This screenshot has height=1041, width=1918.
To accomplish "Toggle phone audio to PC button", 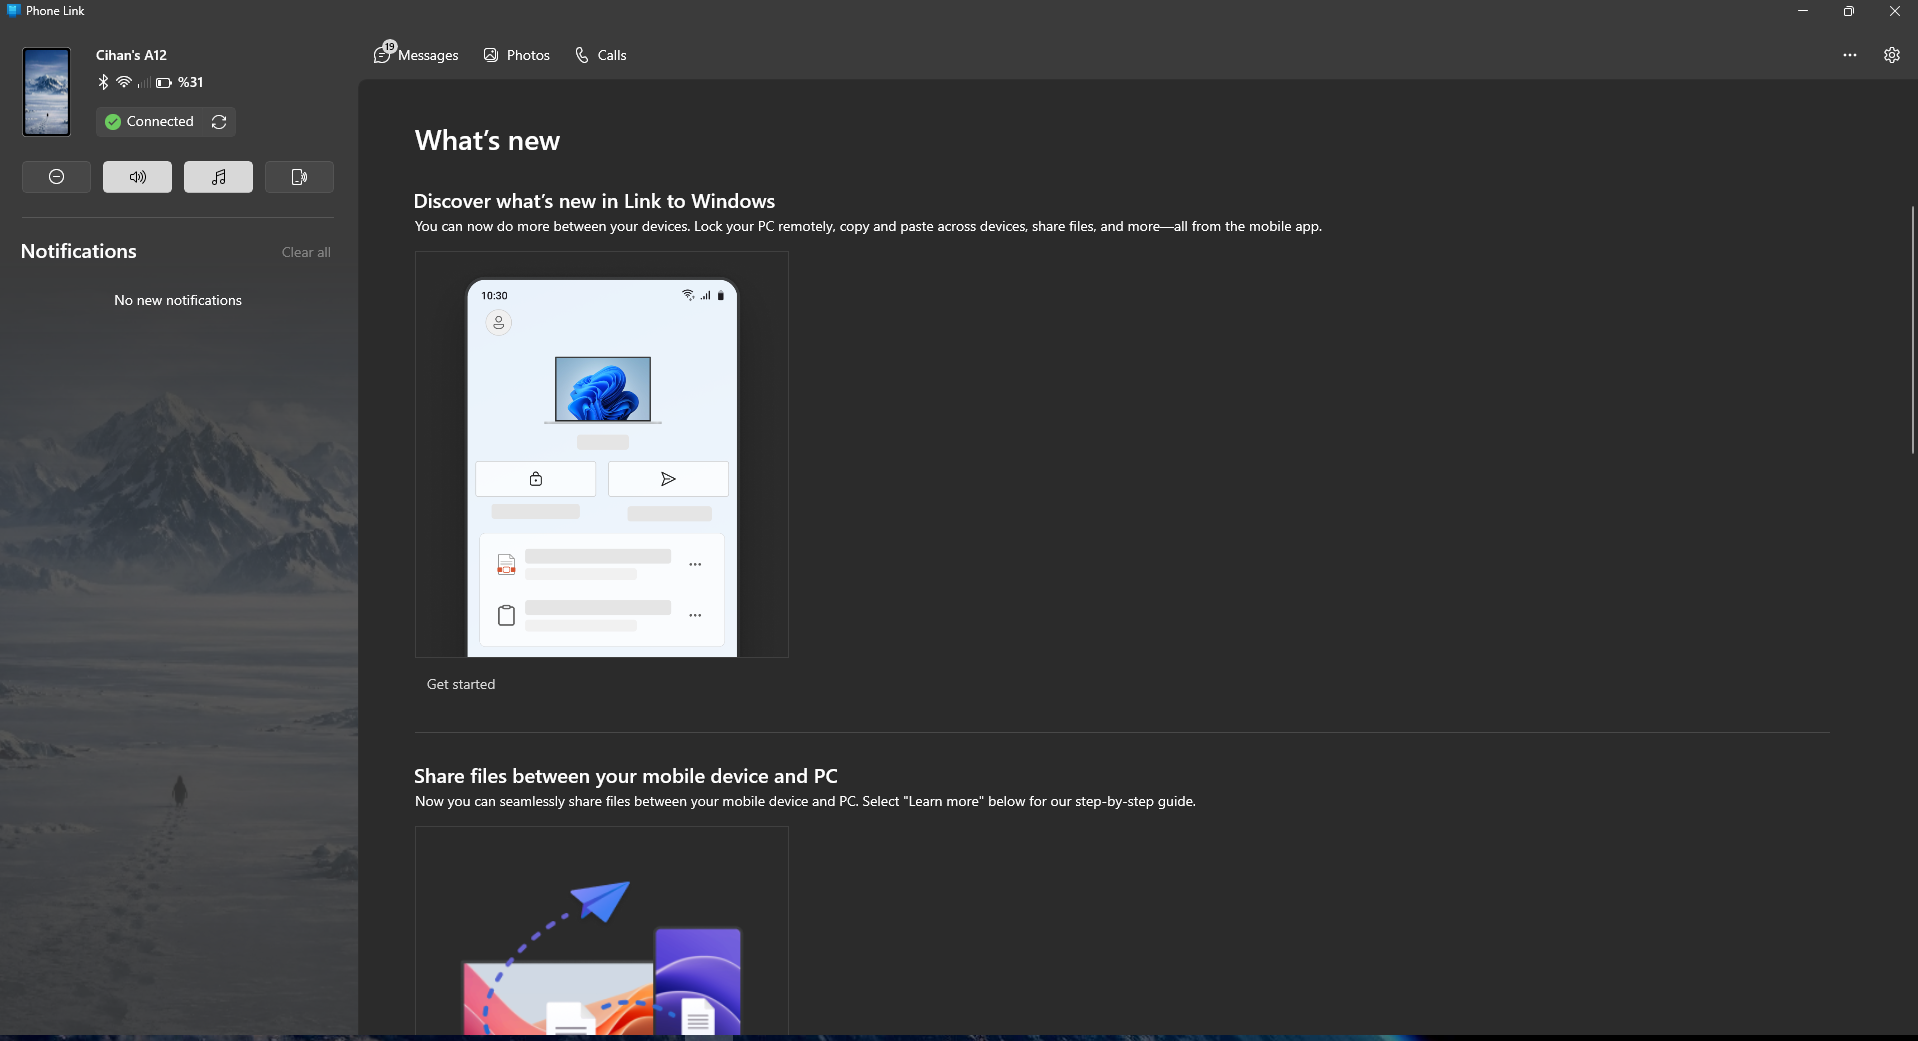I will [x=299, y=177].
